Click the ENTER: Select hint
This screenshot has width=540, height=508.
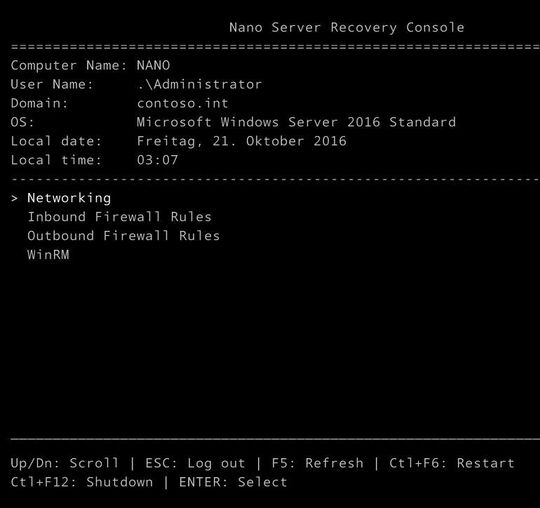pos(233,482)
